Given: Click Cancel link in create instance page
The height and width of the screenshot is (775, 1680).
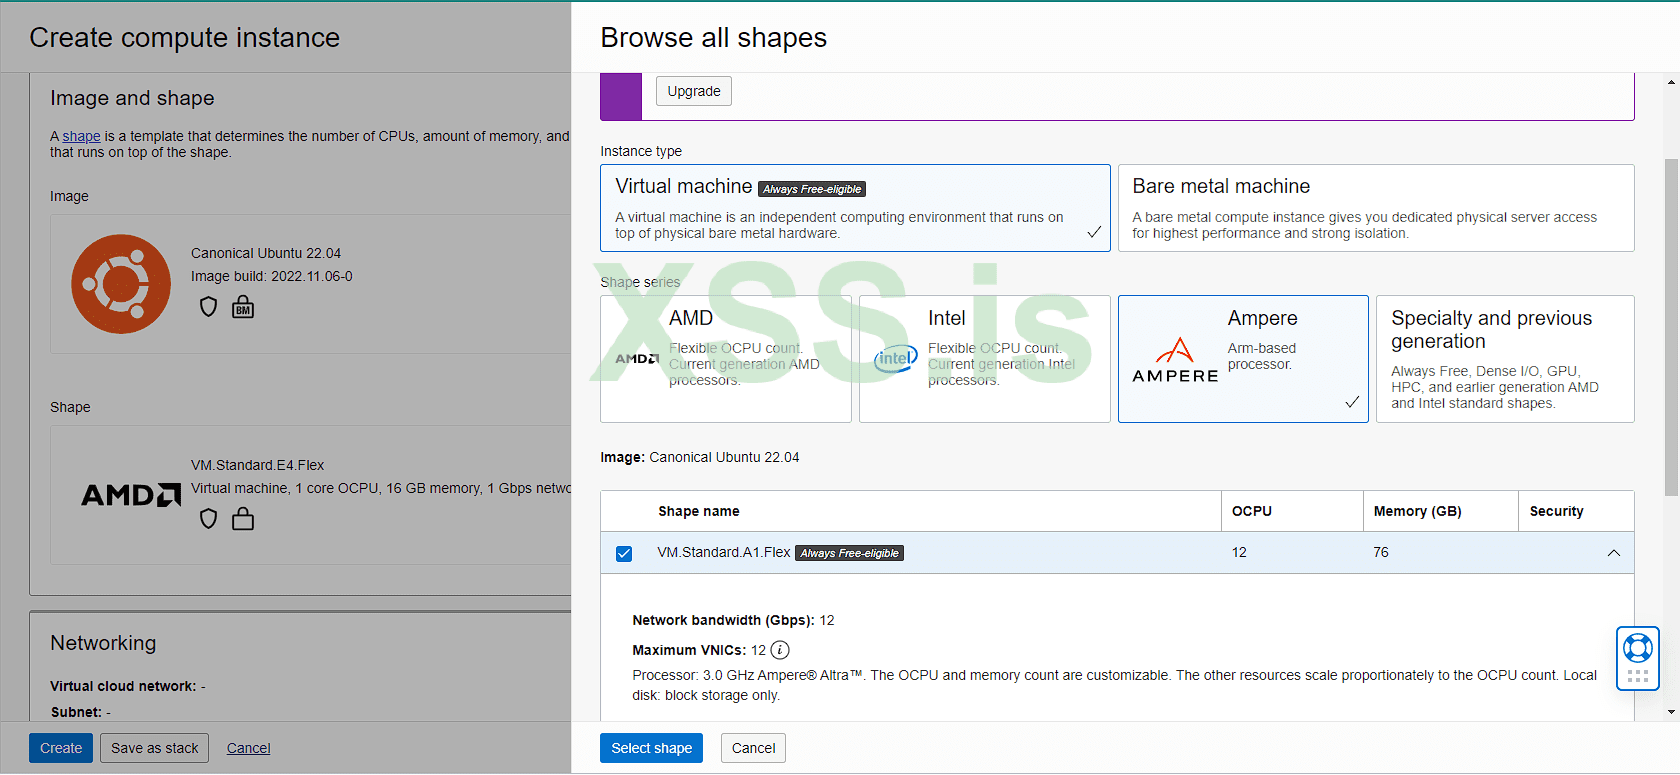Looking at the screenshot, I should click(248, 748).
